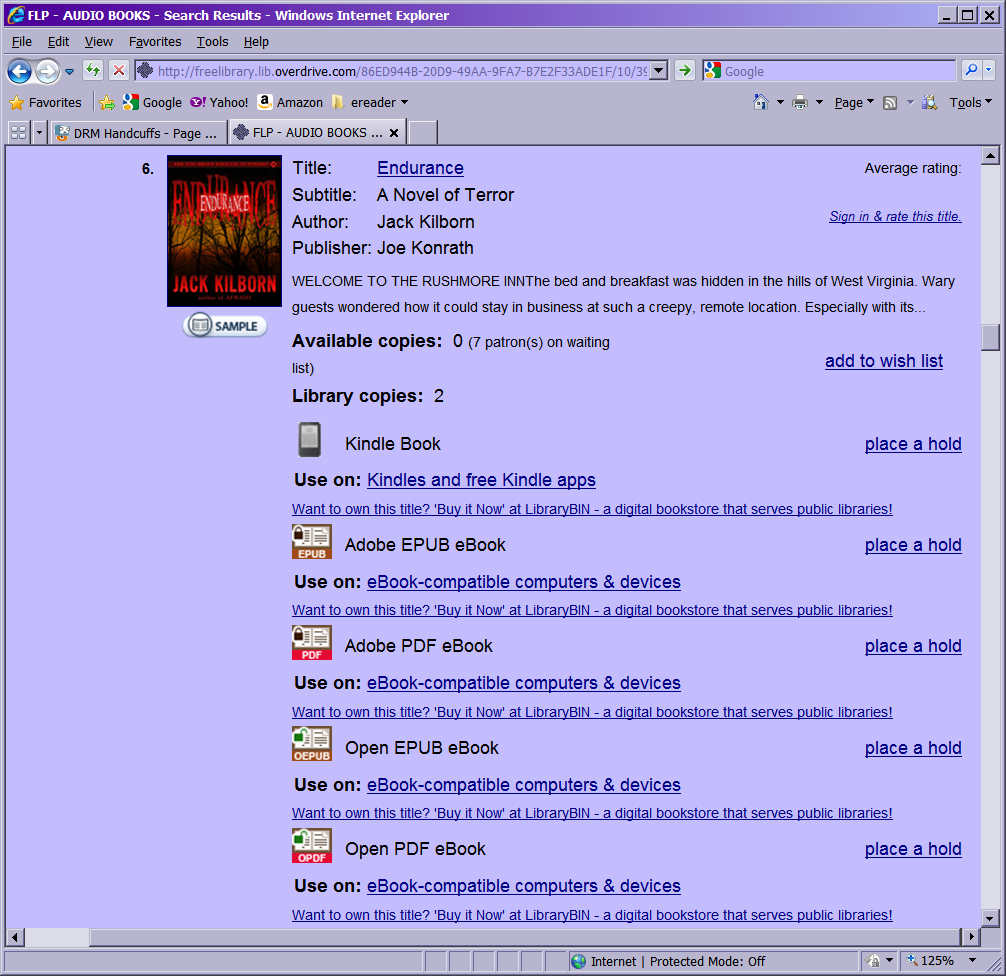Click the RSS feeds icon

point(890,103)
